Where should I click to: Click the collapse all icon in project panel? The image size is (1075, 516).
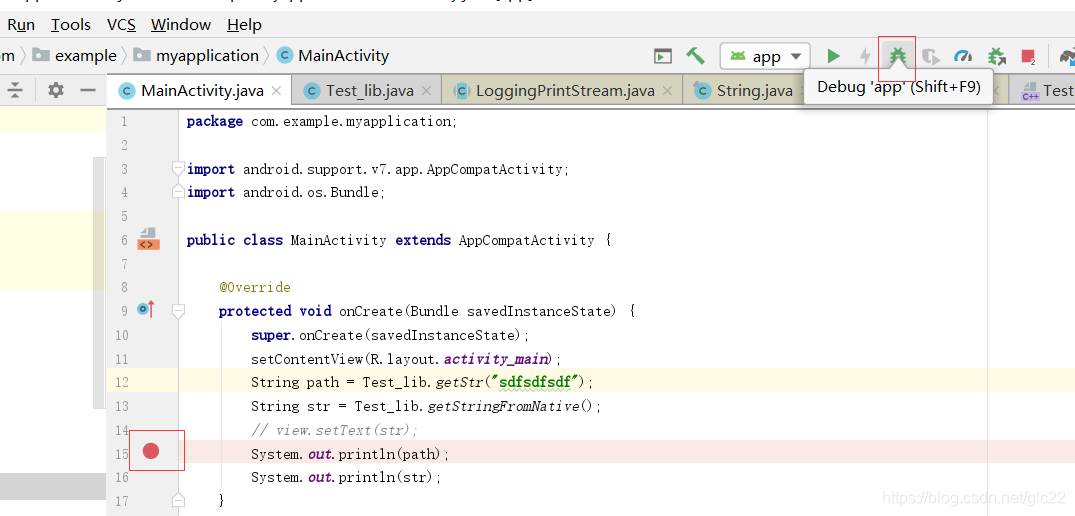click(x=15, y=90)
